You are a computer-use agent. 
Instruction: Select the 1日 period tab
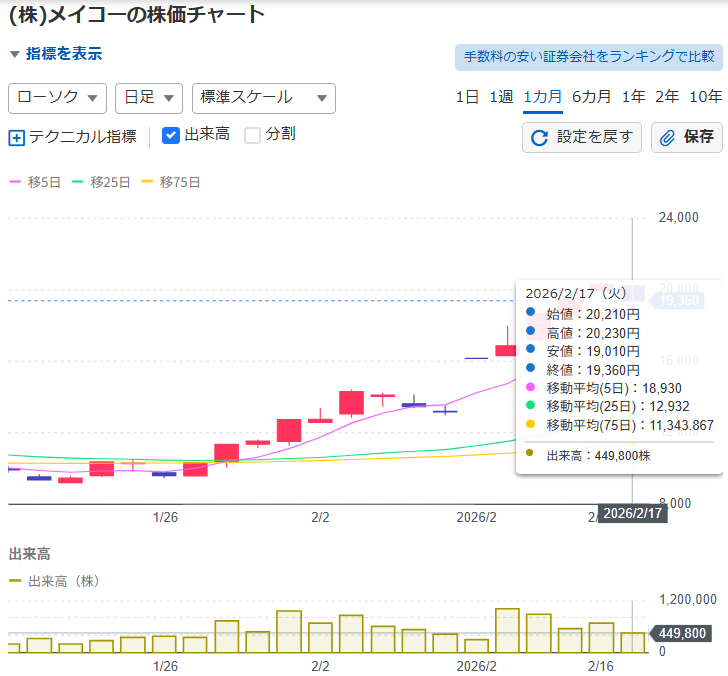coord(467,97)
